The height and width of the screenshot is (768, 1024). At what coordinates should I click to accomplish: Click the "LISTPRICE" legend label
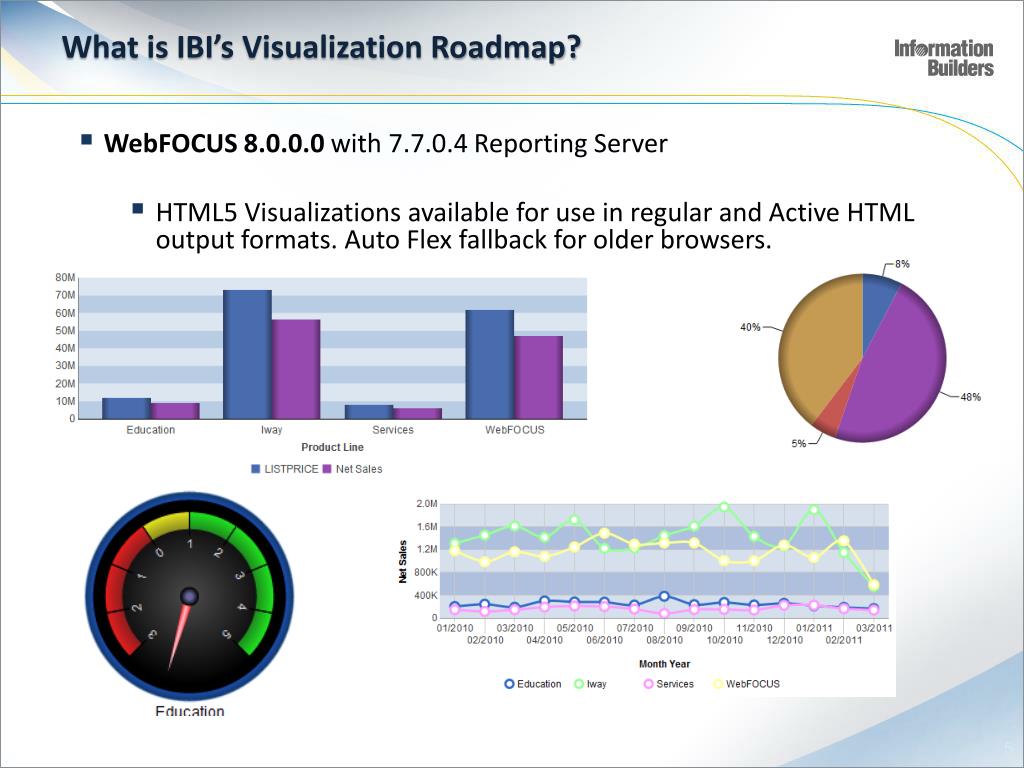click(291, 469)
